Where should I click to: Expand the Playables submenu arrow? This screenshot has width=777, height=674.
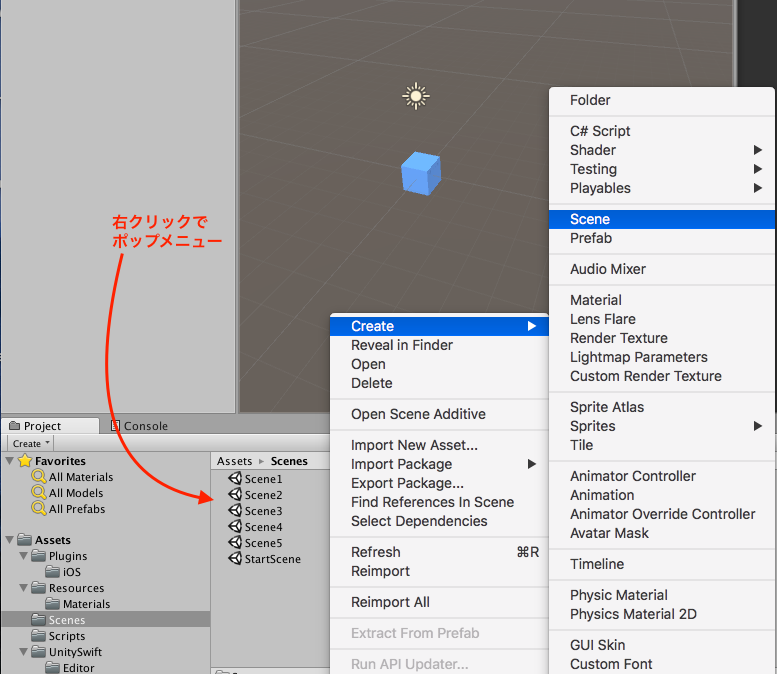758,188
